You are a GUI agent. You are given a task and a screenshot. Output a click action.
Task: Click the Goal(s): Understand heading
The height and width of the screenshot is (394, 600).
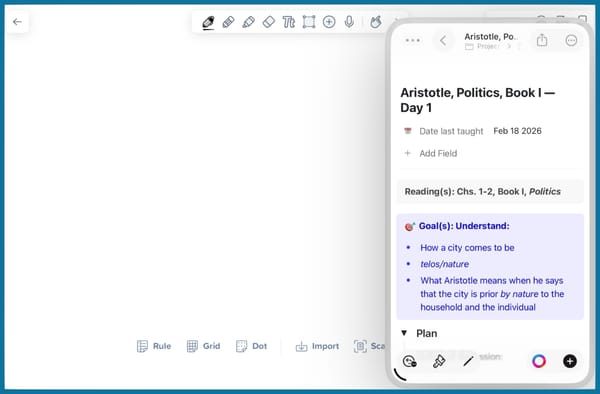pyautogui.click(x=464, y=226)
